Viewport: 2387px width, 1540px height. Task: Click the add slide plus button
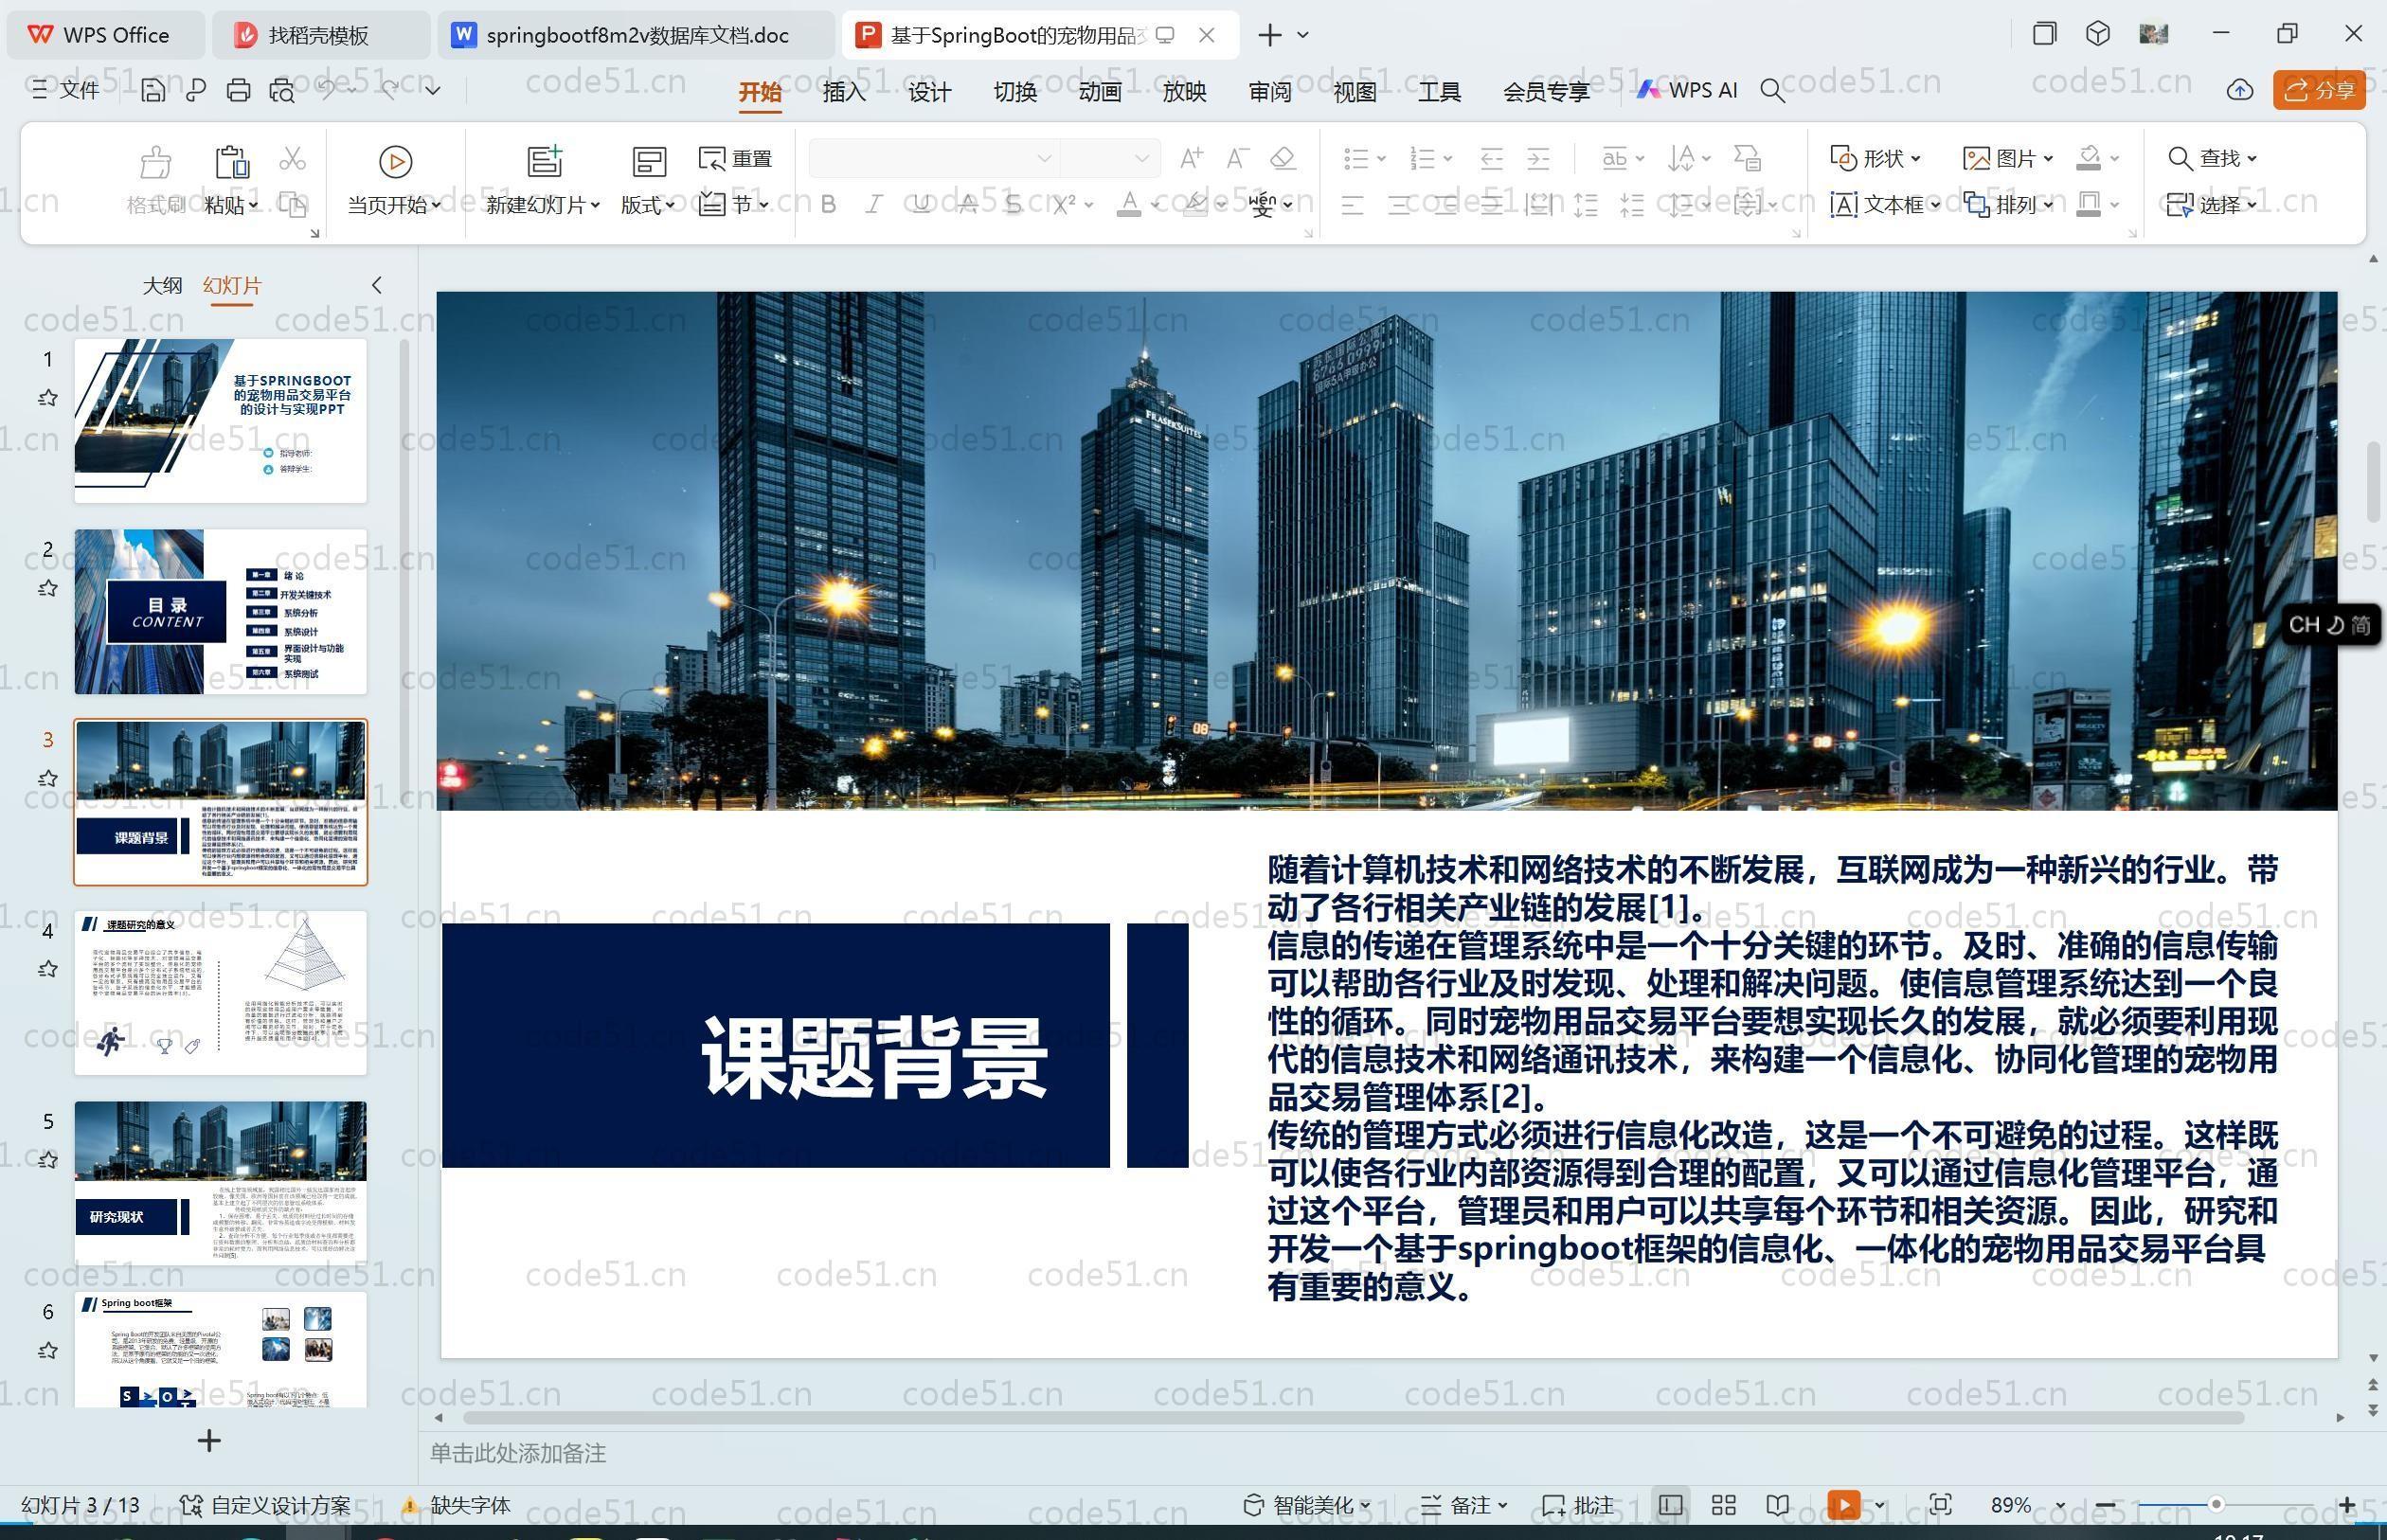click(209, 1441)
